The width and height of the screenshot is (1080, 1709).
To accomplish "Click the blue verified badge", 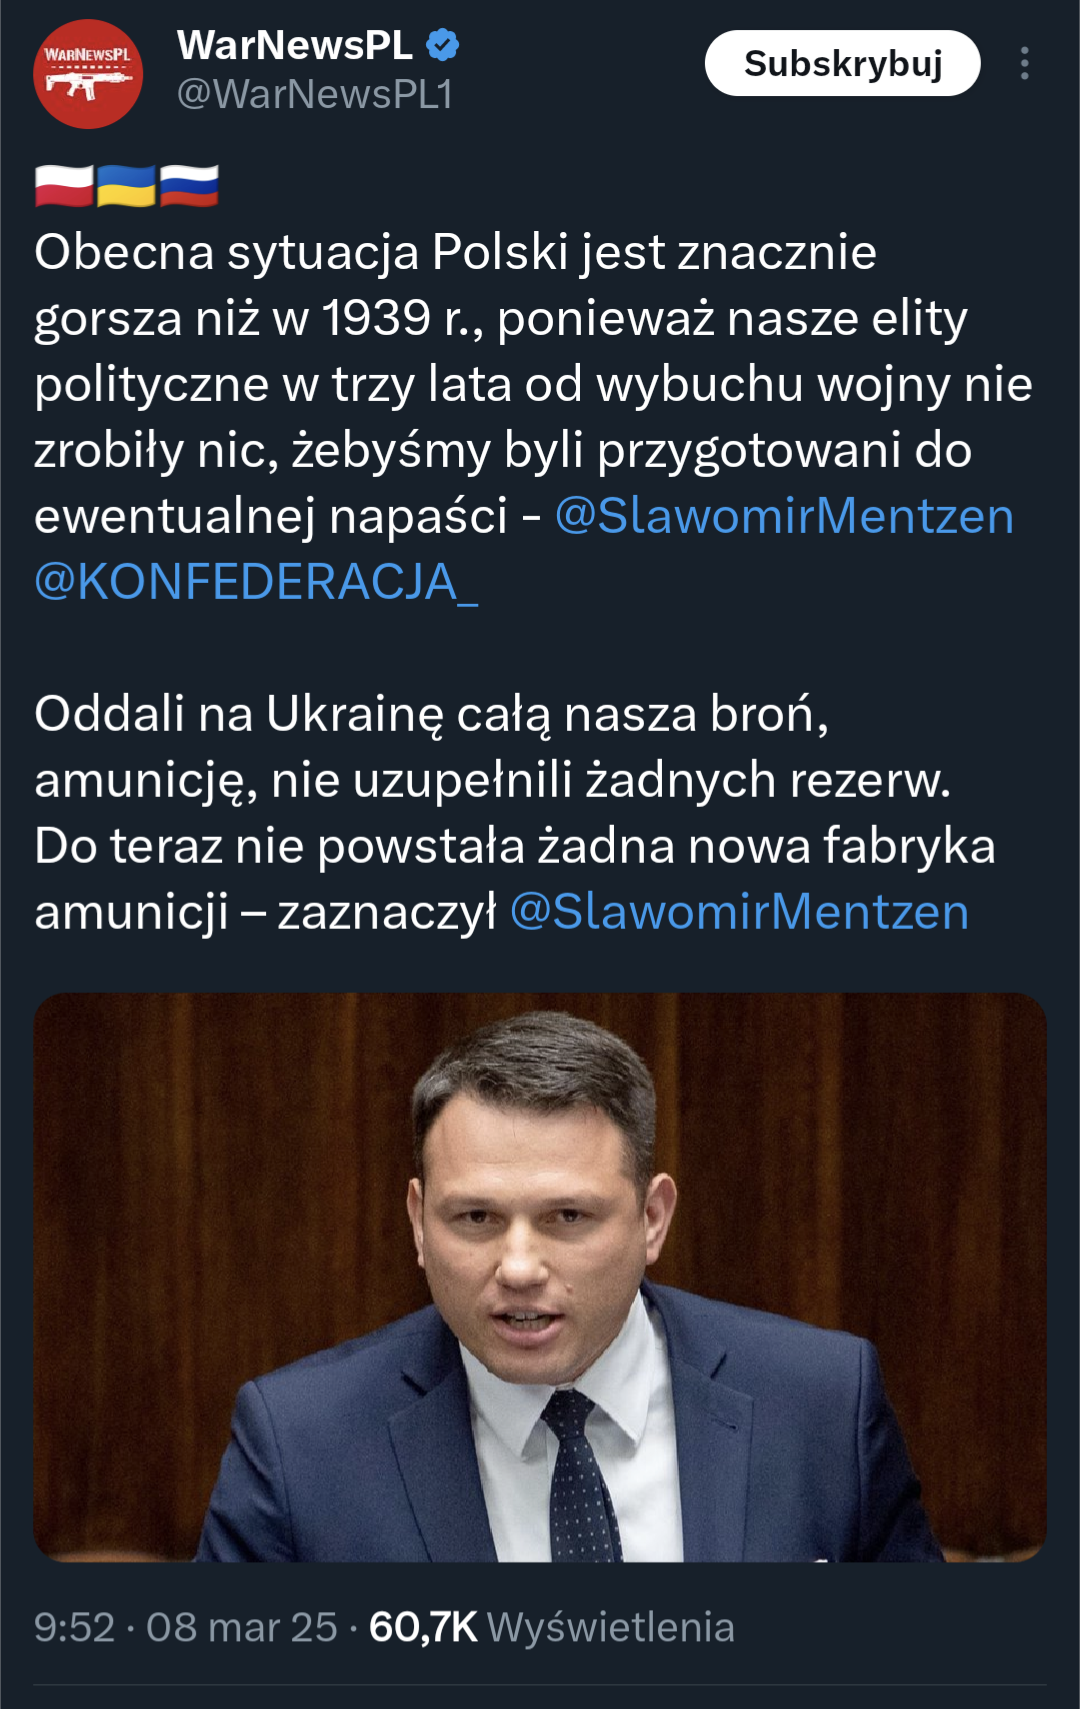I will pyautogui.click(x=443, y=45).
